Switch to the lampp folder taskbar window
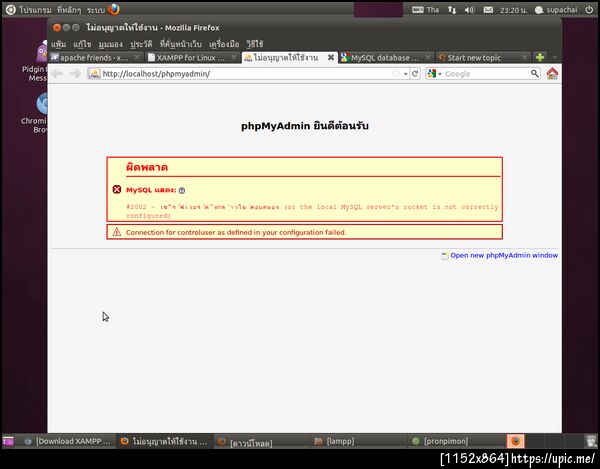 click(358, 441)
